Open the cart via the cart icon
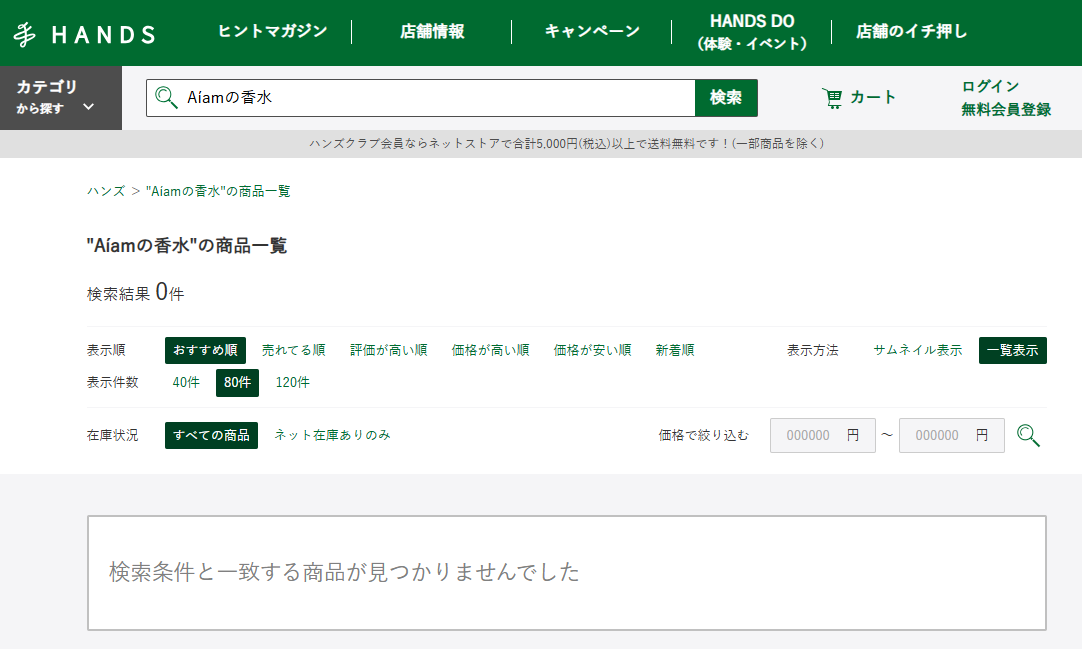Viewport: 1082px width, 649px height. coord(832,98)
